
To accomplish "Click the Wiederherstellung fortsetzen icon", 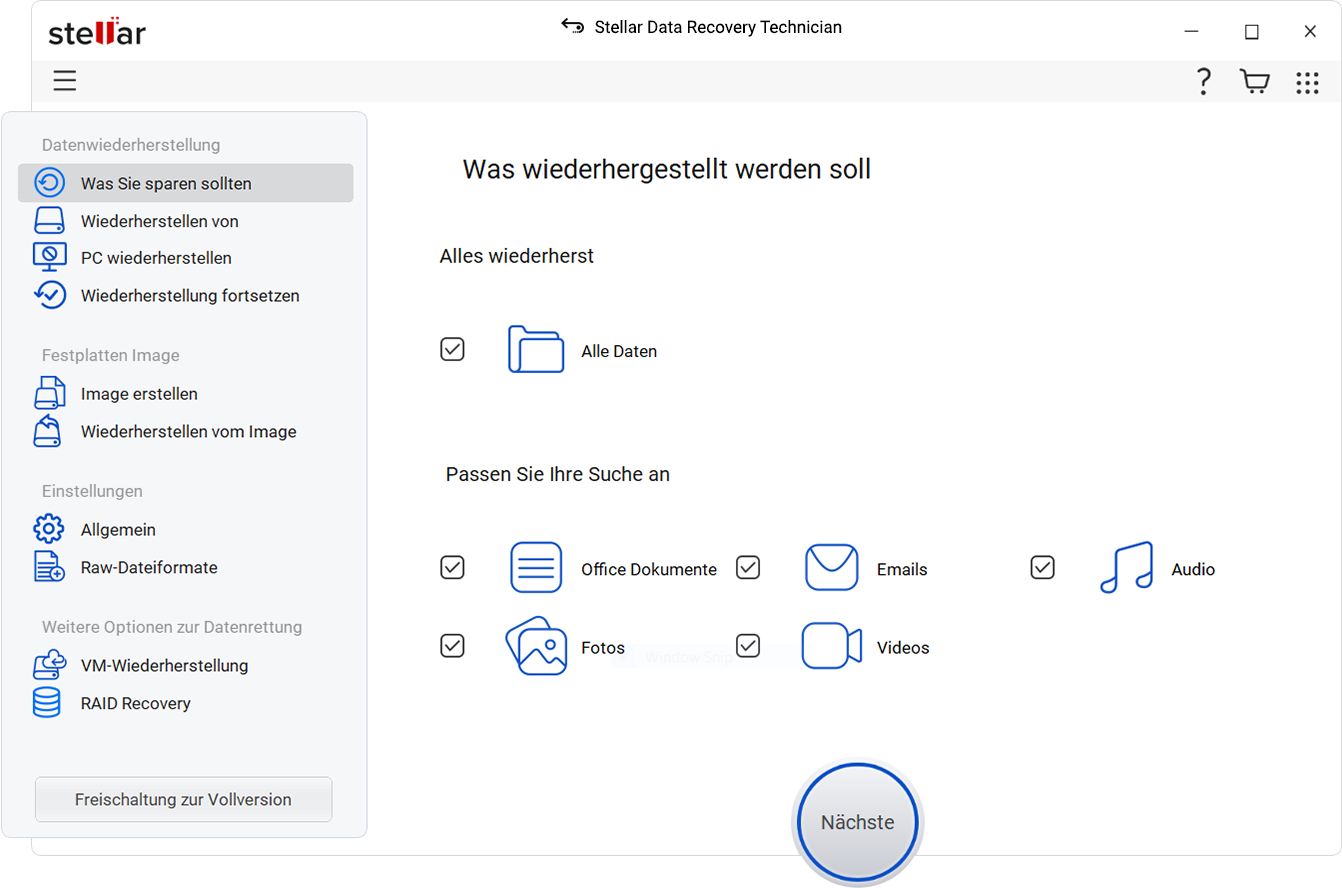I will (49, 295).
